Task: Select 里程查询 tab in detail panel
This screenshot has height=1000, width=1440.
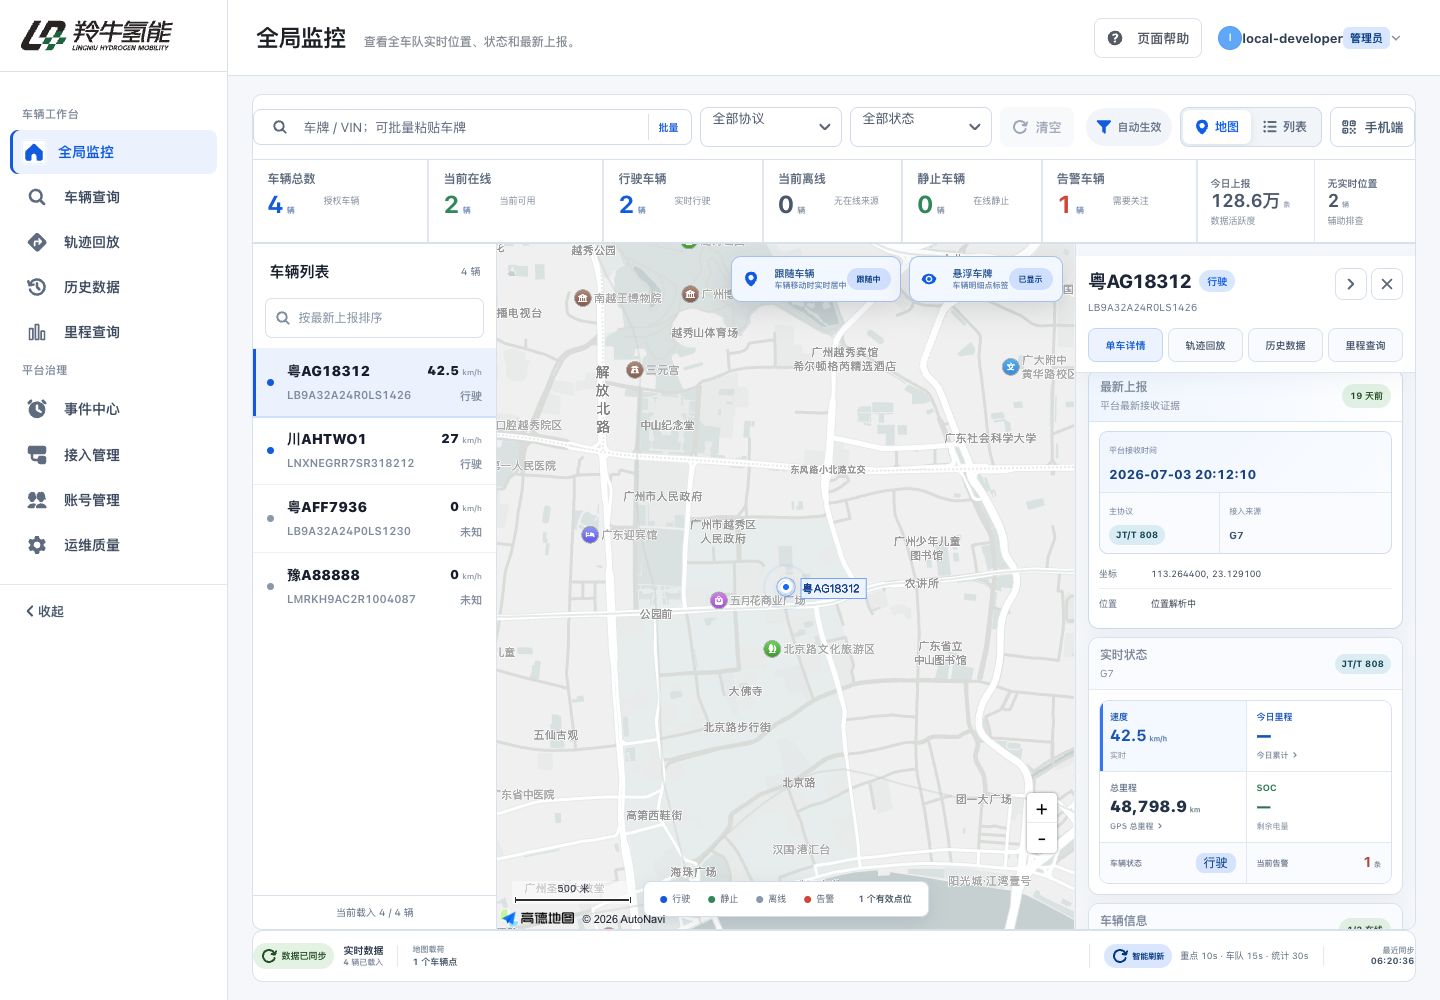Action: [1365, 345]
